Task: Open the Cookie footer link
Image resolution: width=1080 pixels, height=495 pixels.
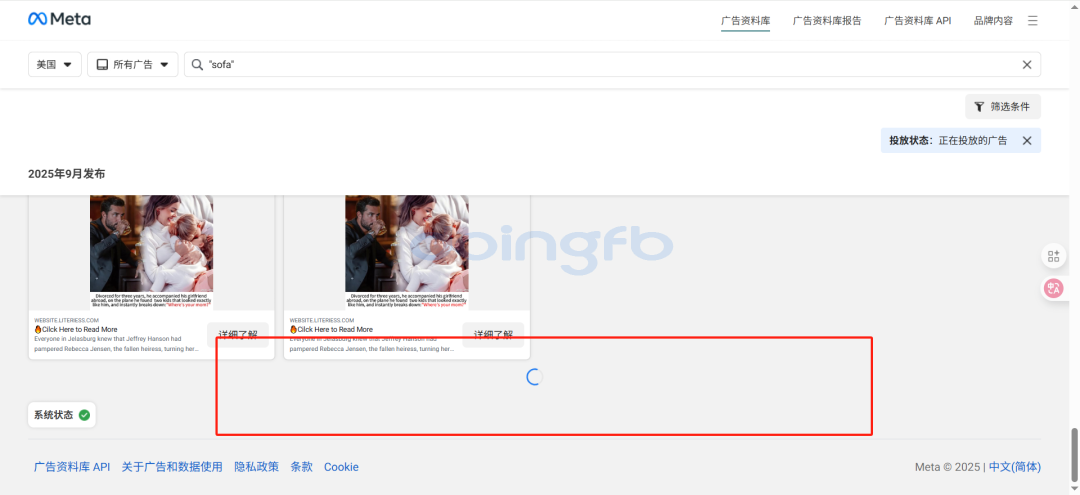Action: [x=341, y=467]
